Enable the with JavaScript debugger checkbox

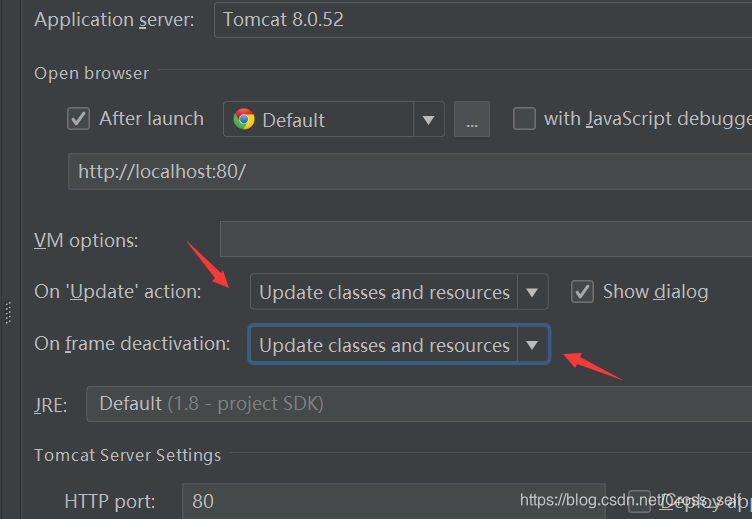pyautogui.click(x=524, y=118)
